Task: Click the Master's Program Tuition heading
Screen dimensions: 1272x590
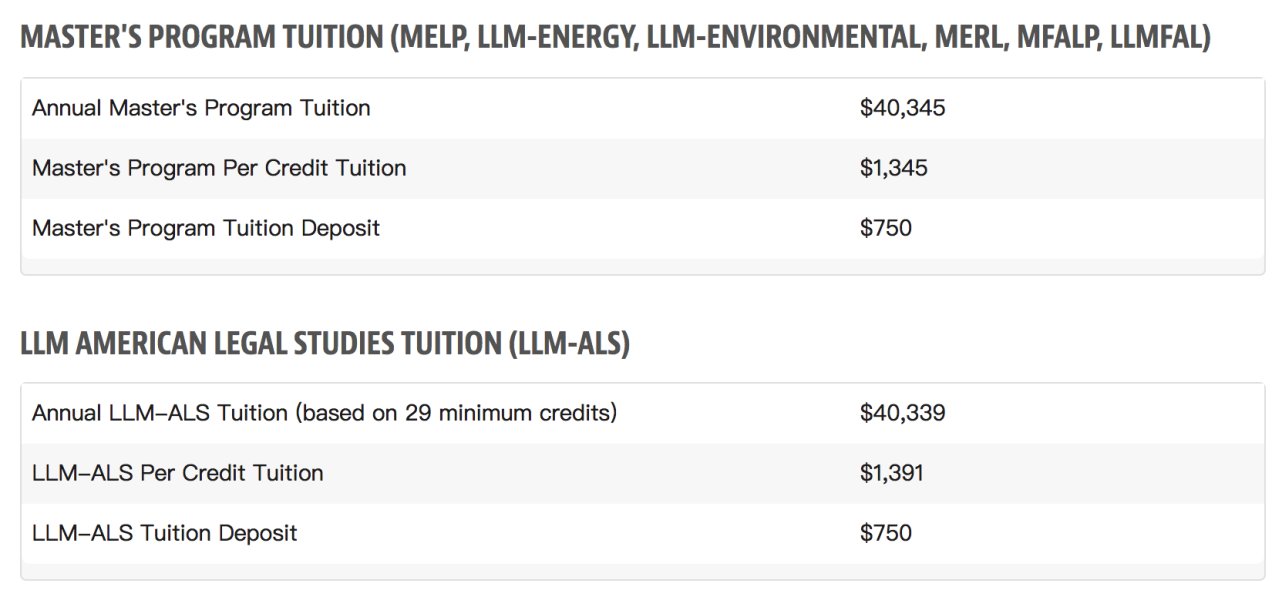Action: coord(200,39)
